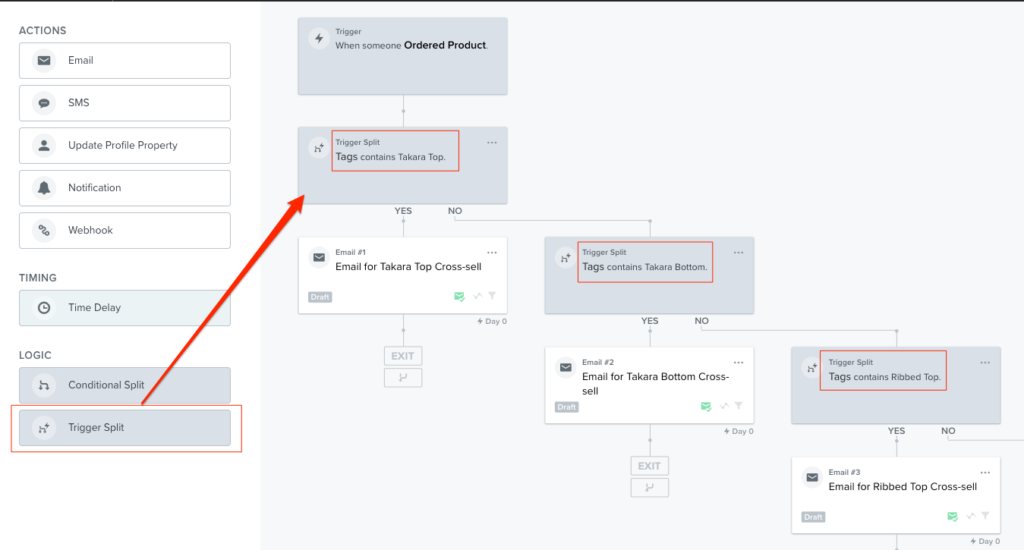This screenshot has width=1024, height=550.
Task: Open three-dot menu on Takara Top trigger split
Action: (492, 142)
